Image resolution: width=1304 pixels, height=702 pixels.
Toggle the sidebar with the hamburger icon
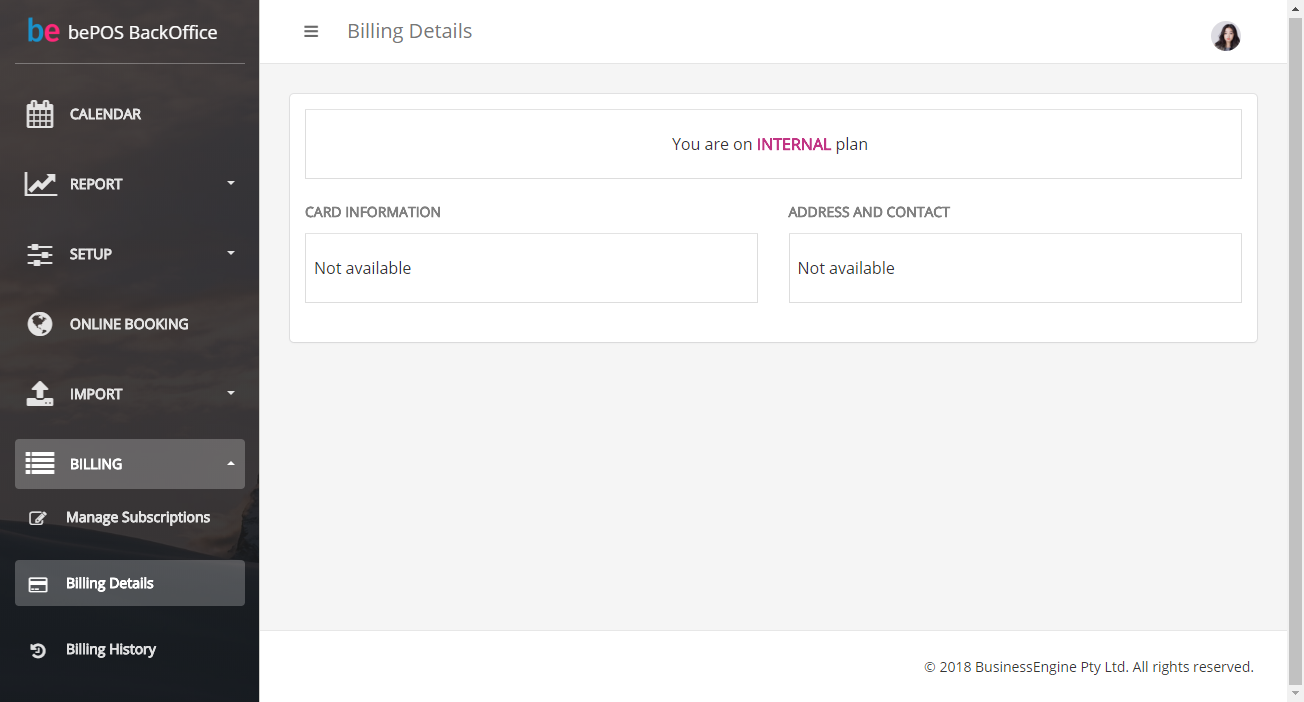click(311, 32)
